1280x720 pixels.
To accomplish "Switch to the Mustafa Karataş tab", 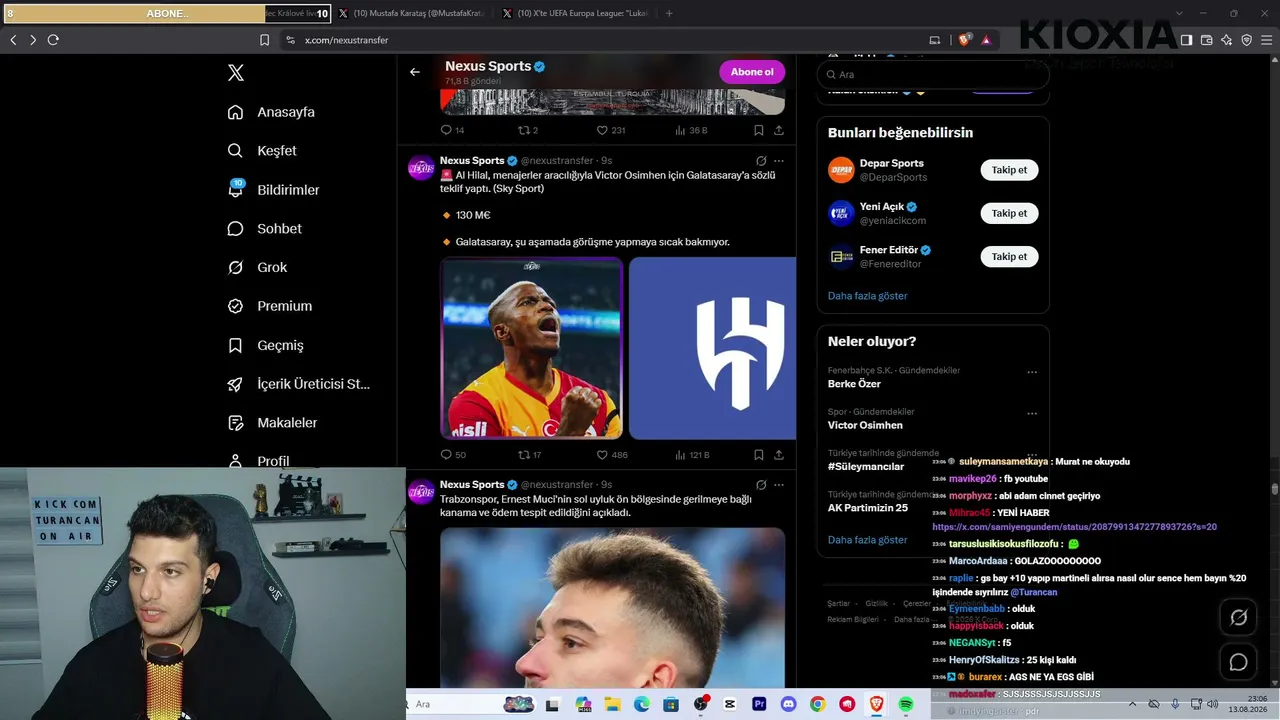I will (411, 13).
